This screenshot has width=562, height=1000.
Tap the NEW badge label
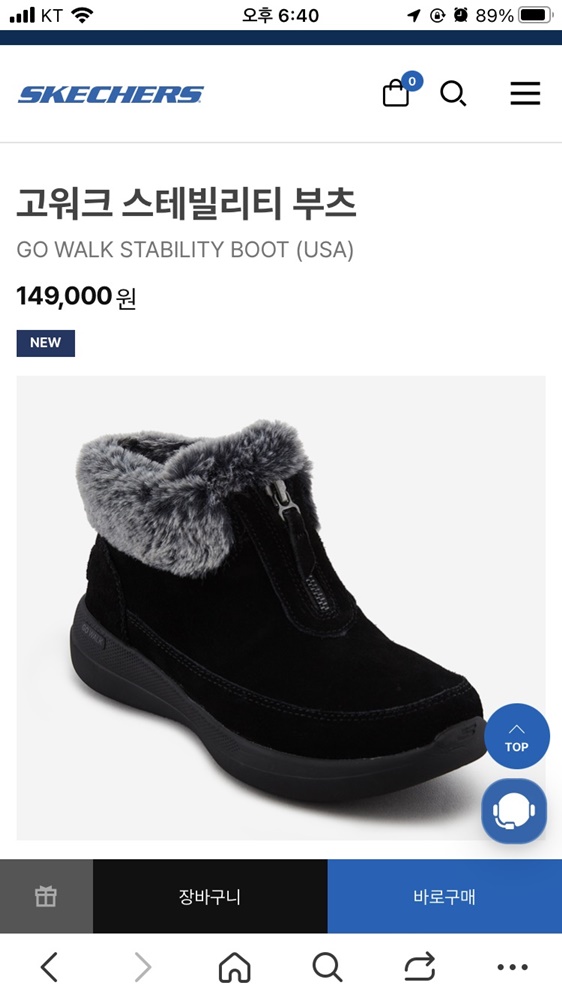pyautogui.click(x=46, y=343)
